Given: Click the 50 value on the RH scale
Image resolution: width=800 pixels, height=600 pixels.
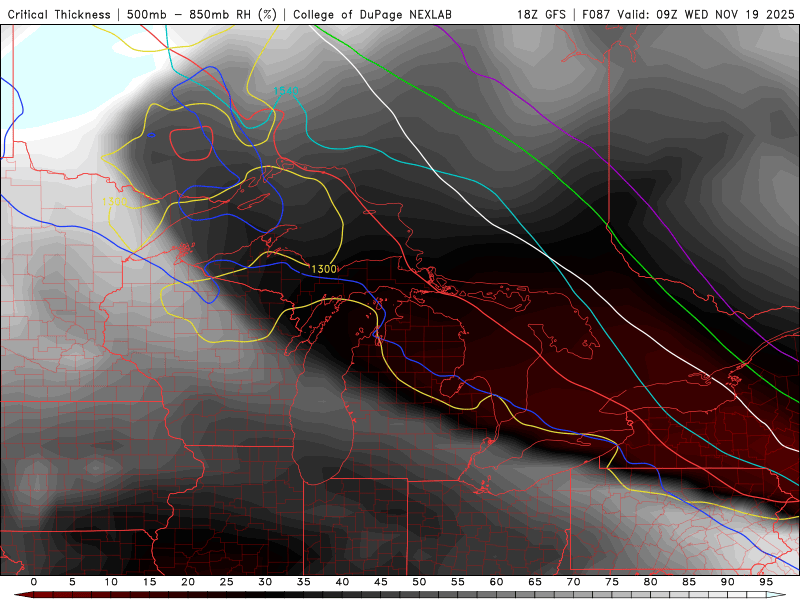Looking at the screenshot, I should tap(419, 582).
